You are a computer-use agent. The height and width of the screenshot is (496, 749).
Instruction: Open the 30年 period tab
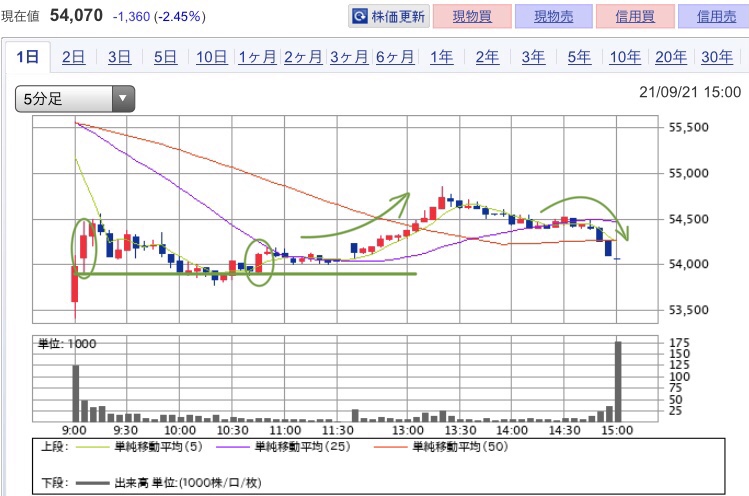pyautogui.click(x=717, y=58)
